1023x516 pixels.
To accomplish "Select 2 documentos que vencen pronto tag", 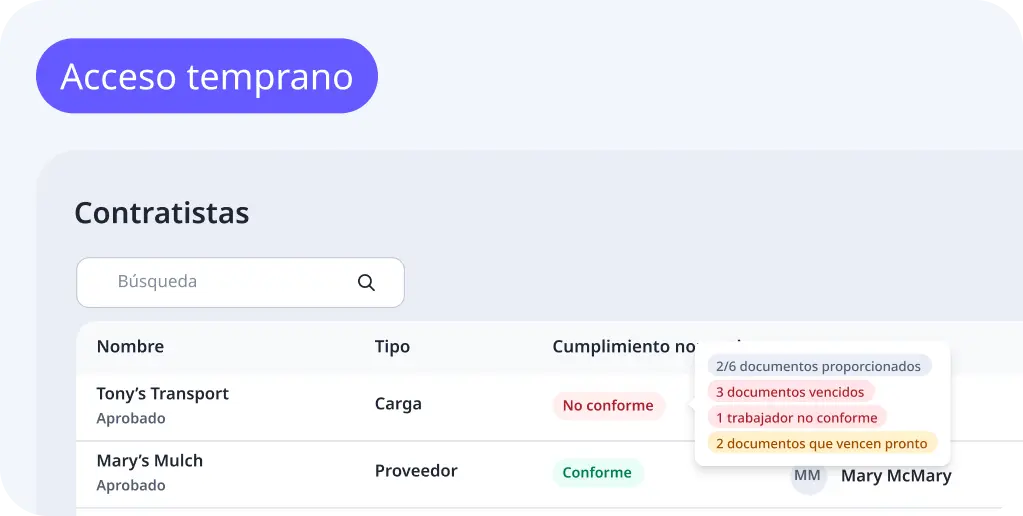I will 821,444.
